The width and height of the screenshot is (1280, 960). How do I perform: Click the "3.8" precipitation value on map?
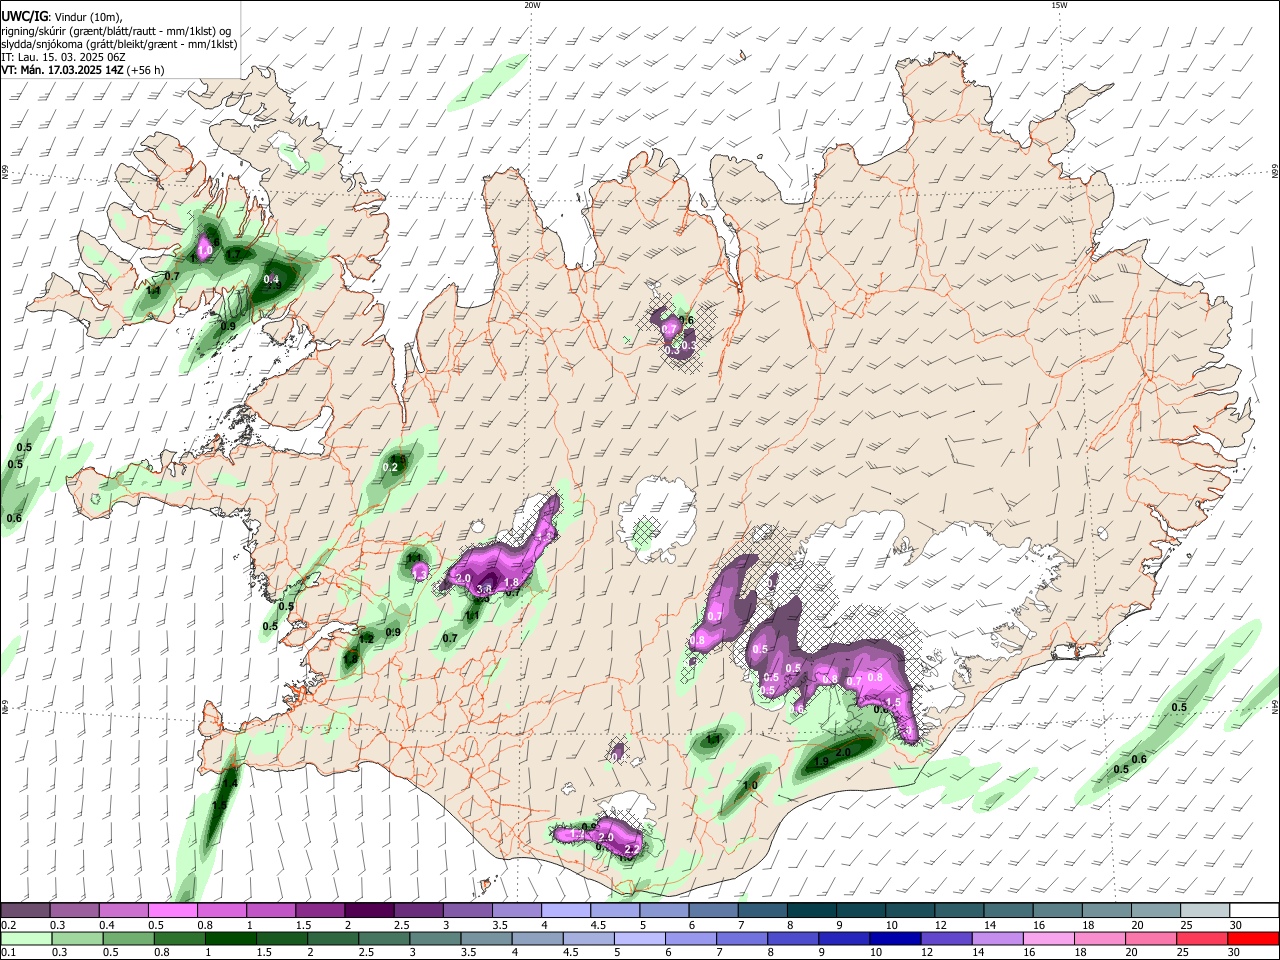pos(483,590)
